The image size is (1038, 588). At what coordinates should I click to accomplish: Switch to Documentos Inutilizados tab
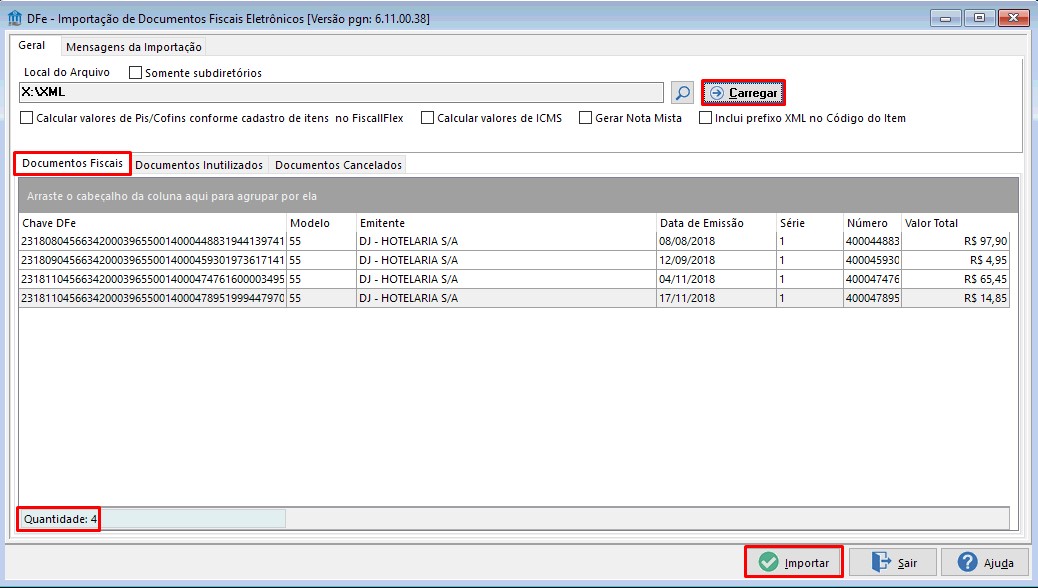199,165
